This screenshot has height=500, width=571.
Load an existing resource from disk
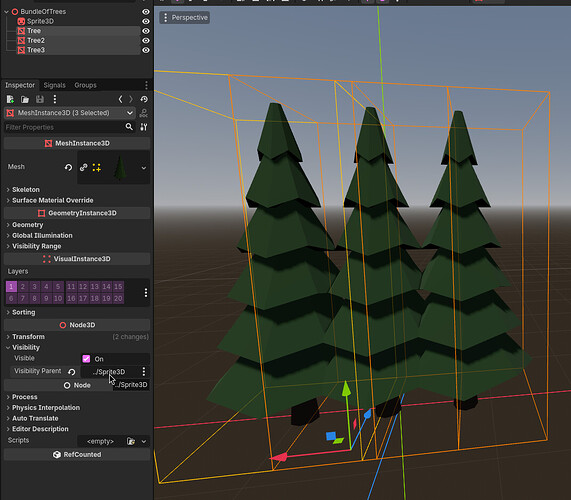pos(25,99)
